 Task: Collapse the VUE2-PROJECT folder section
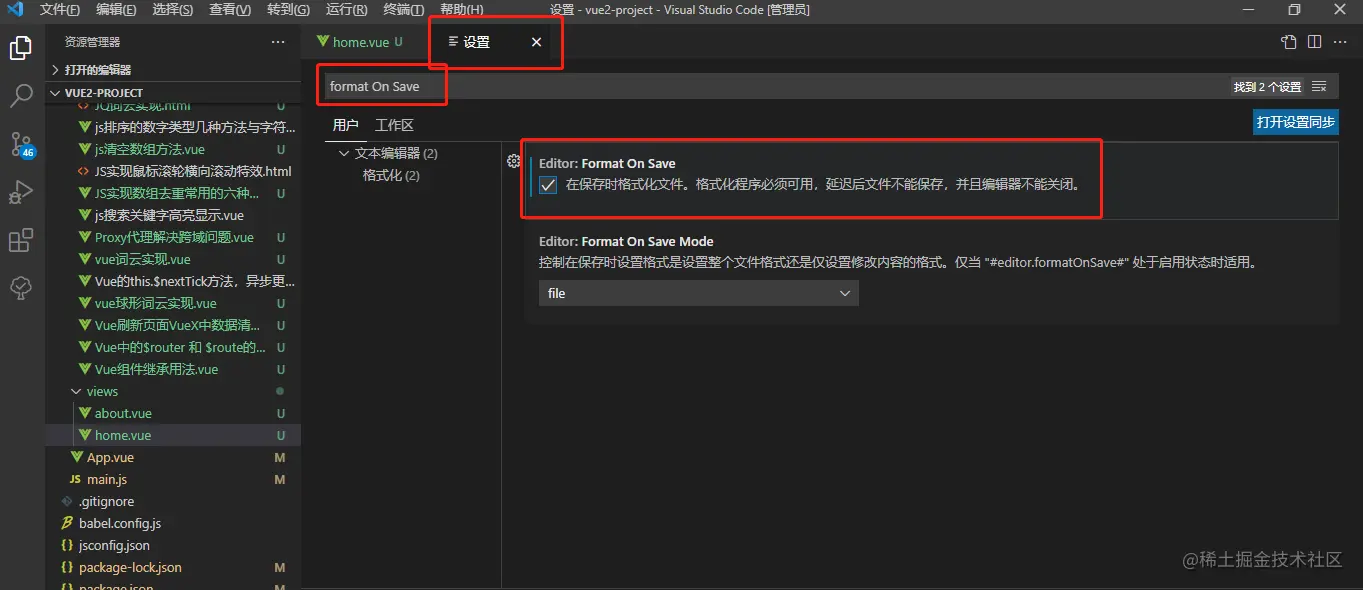click(173, 92)
